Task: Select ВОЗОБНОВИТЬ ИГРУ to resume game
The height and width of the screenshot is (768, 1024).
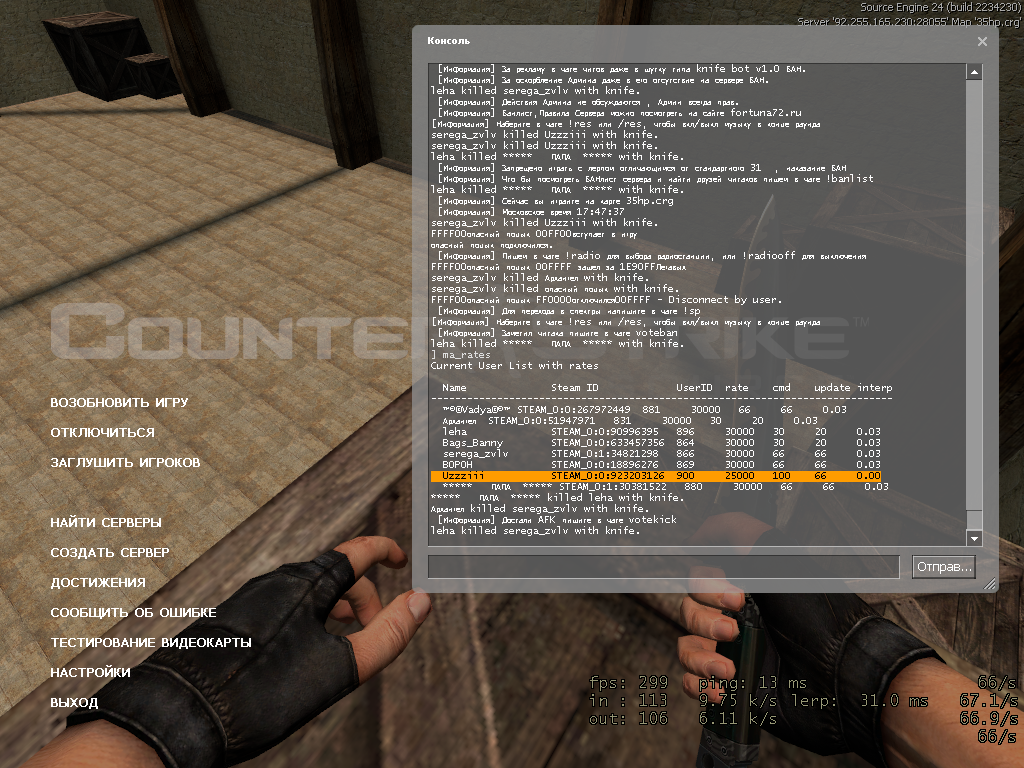Action: tap(119, 402)
